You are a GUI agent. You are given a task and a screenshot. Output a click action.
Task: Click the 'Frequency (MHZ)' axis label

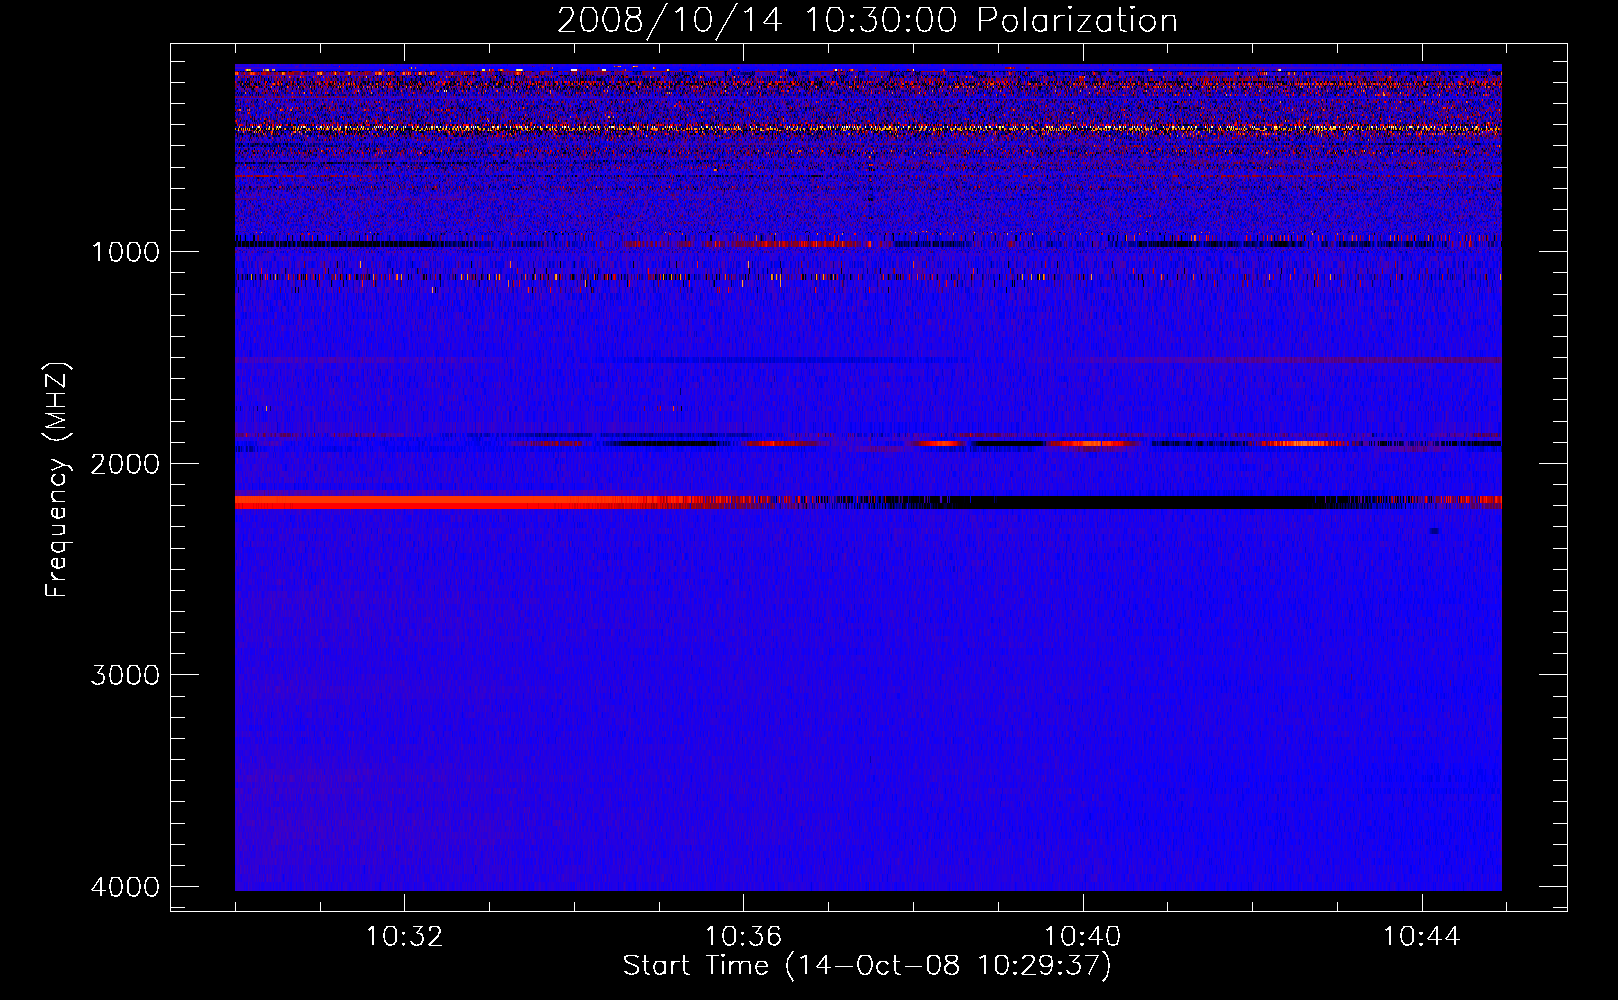click(57, 480)
